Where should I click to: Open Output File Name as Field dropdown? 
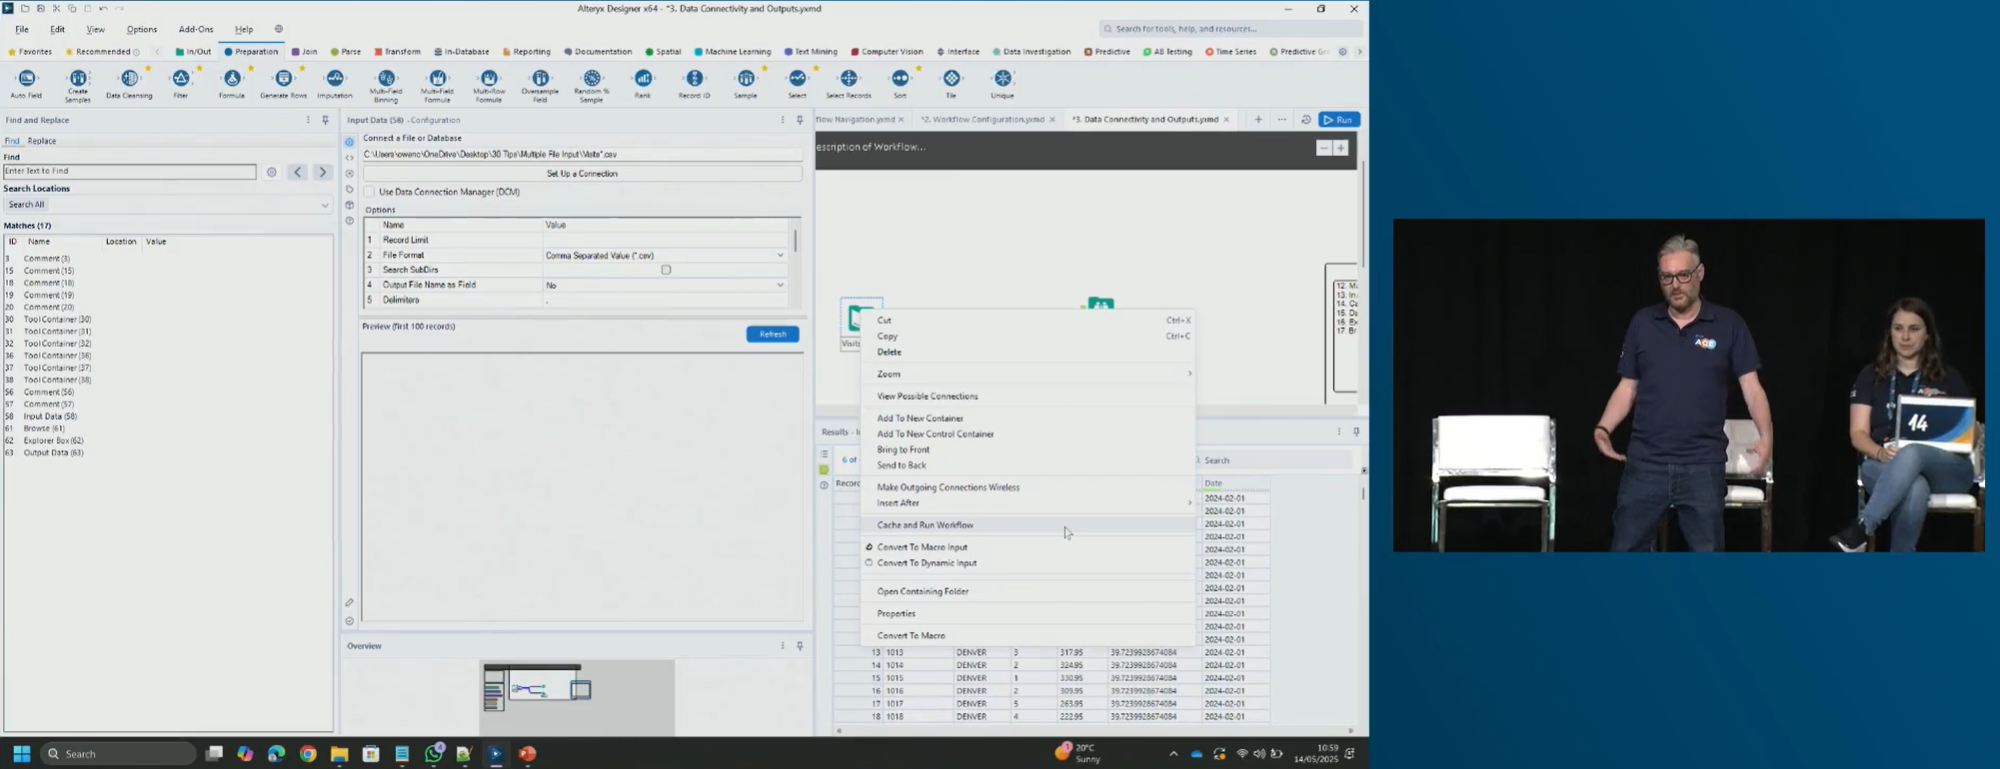[781, 285]
